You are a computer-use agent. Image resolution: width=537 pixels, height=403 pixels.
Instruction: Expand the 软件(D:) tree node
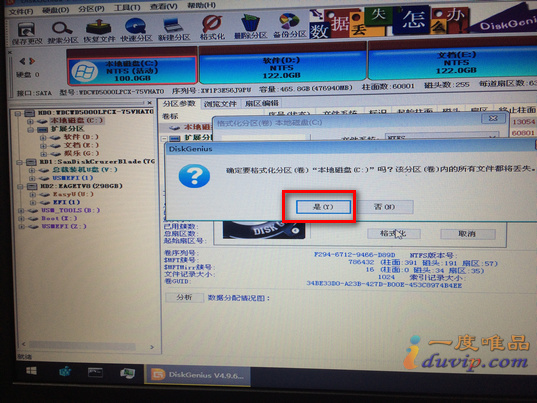(x=43, y=138)
